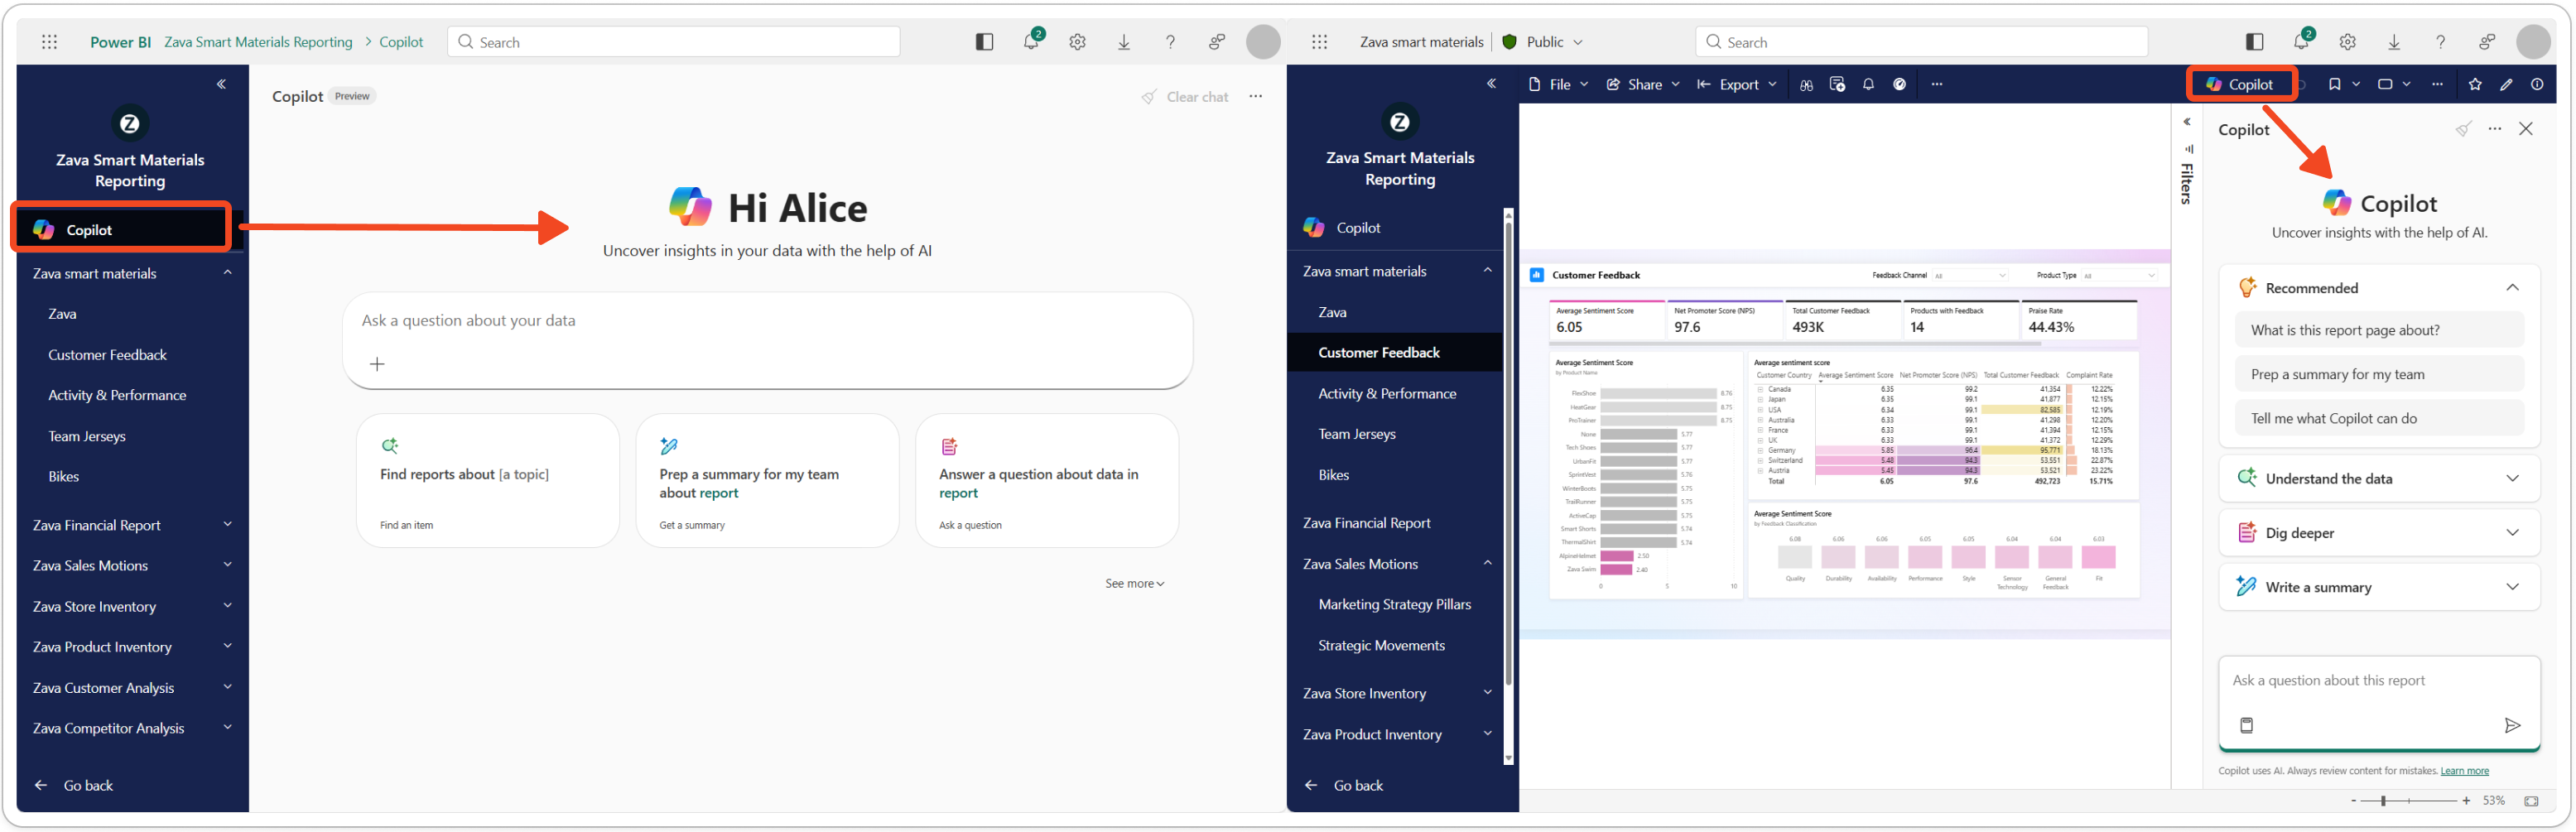Favorite the report with the star icon
Screen dimensions: 2576x832
pyautogui.click(x=2475, y=85)
